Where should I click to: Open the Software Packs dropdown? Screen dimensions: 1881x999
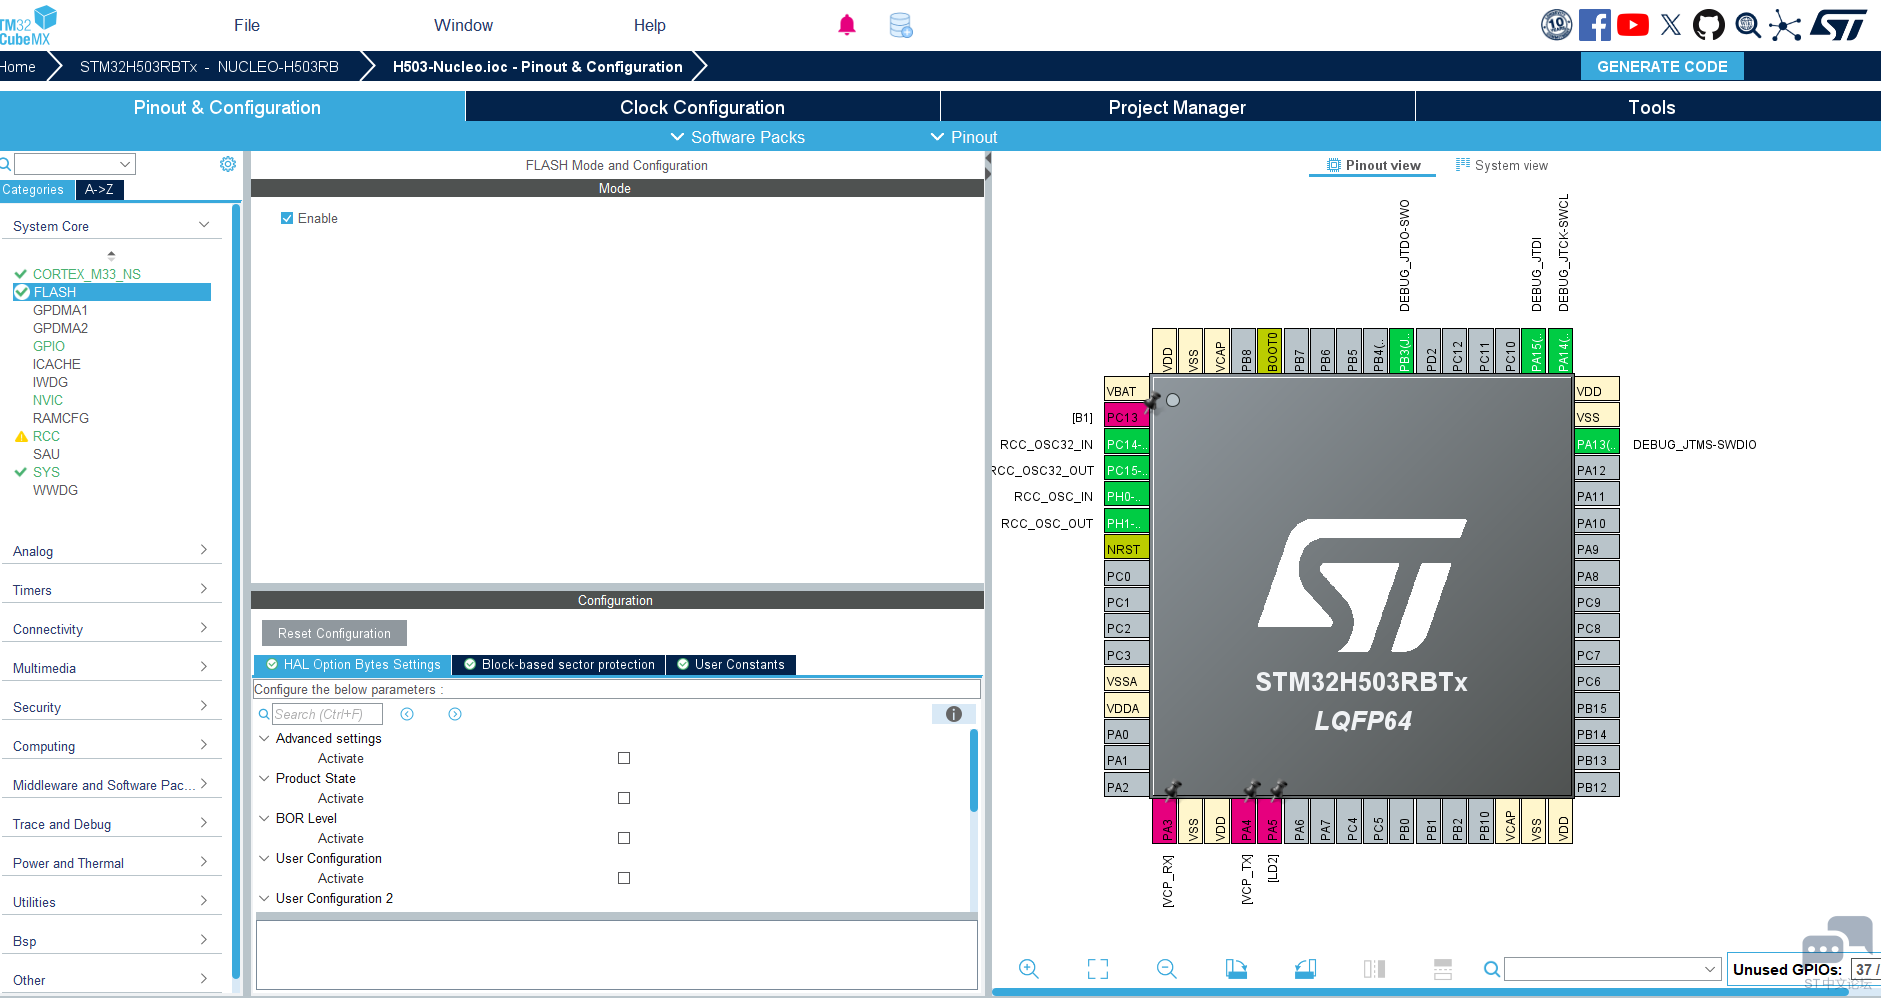coord(737,137)
